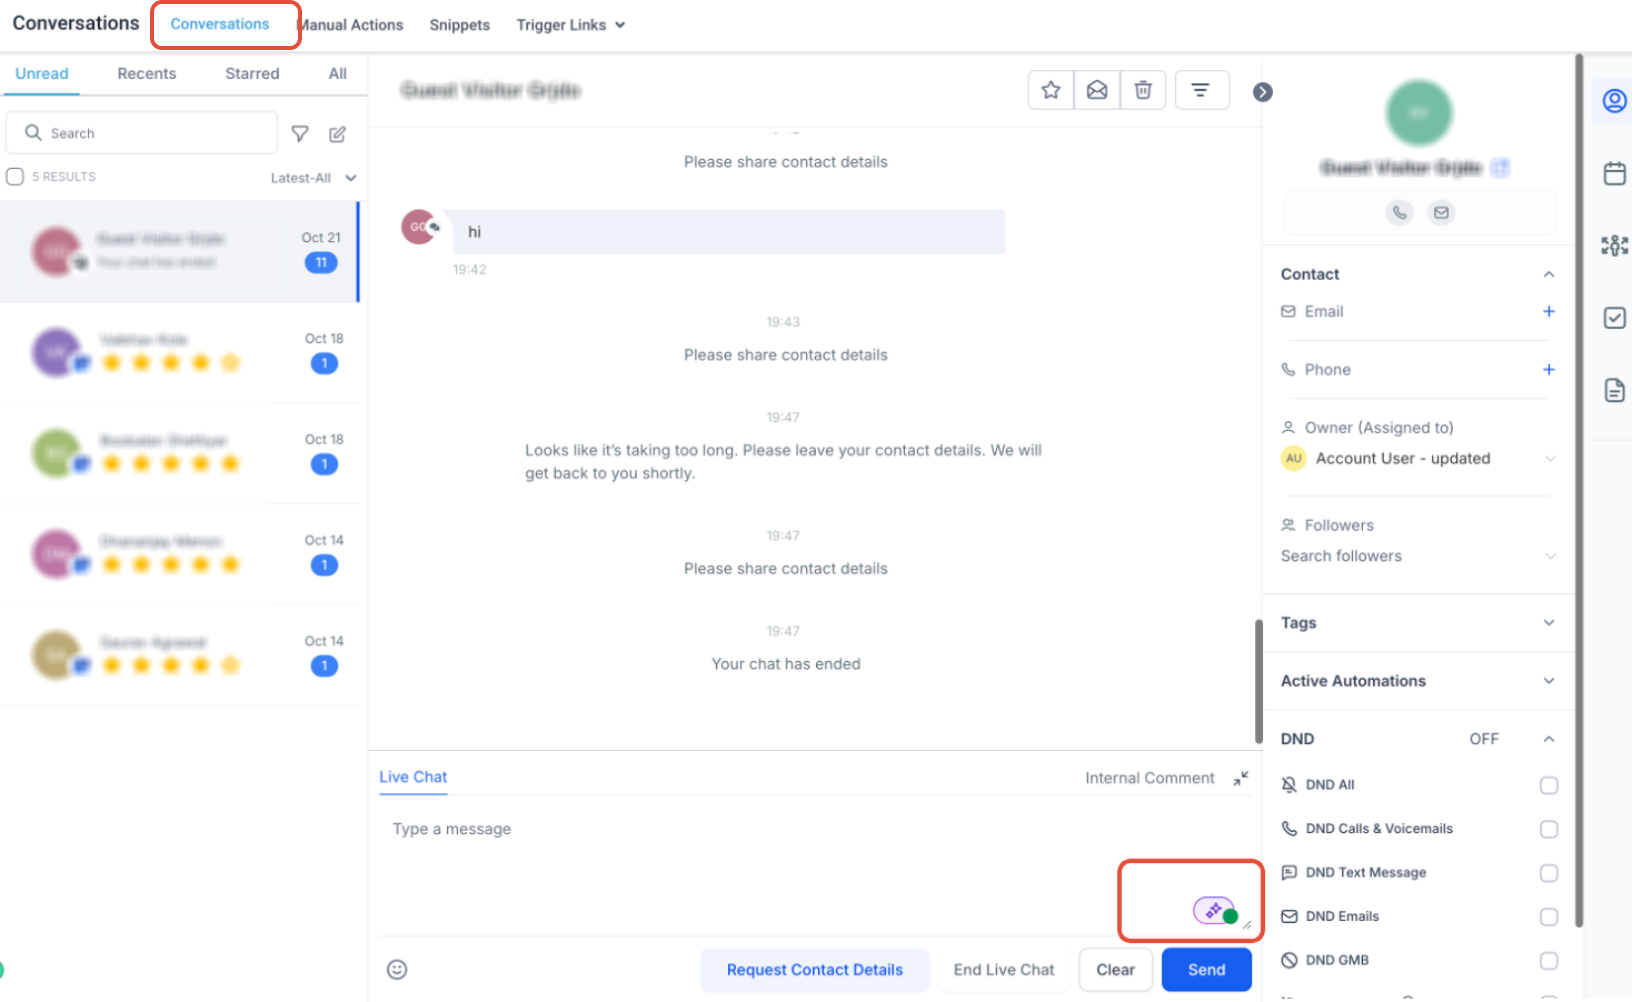
Task: Click the 'hi' message bubble
Action: [728, 232]
